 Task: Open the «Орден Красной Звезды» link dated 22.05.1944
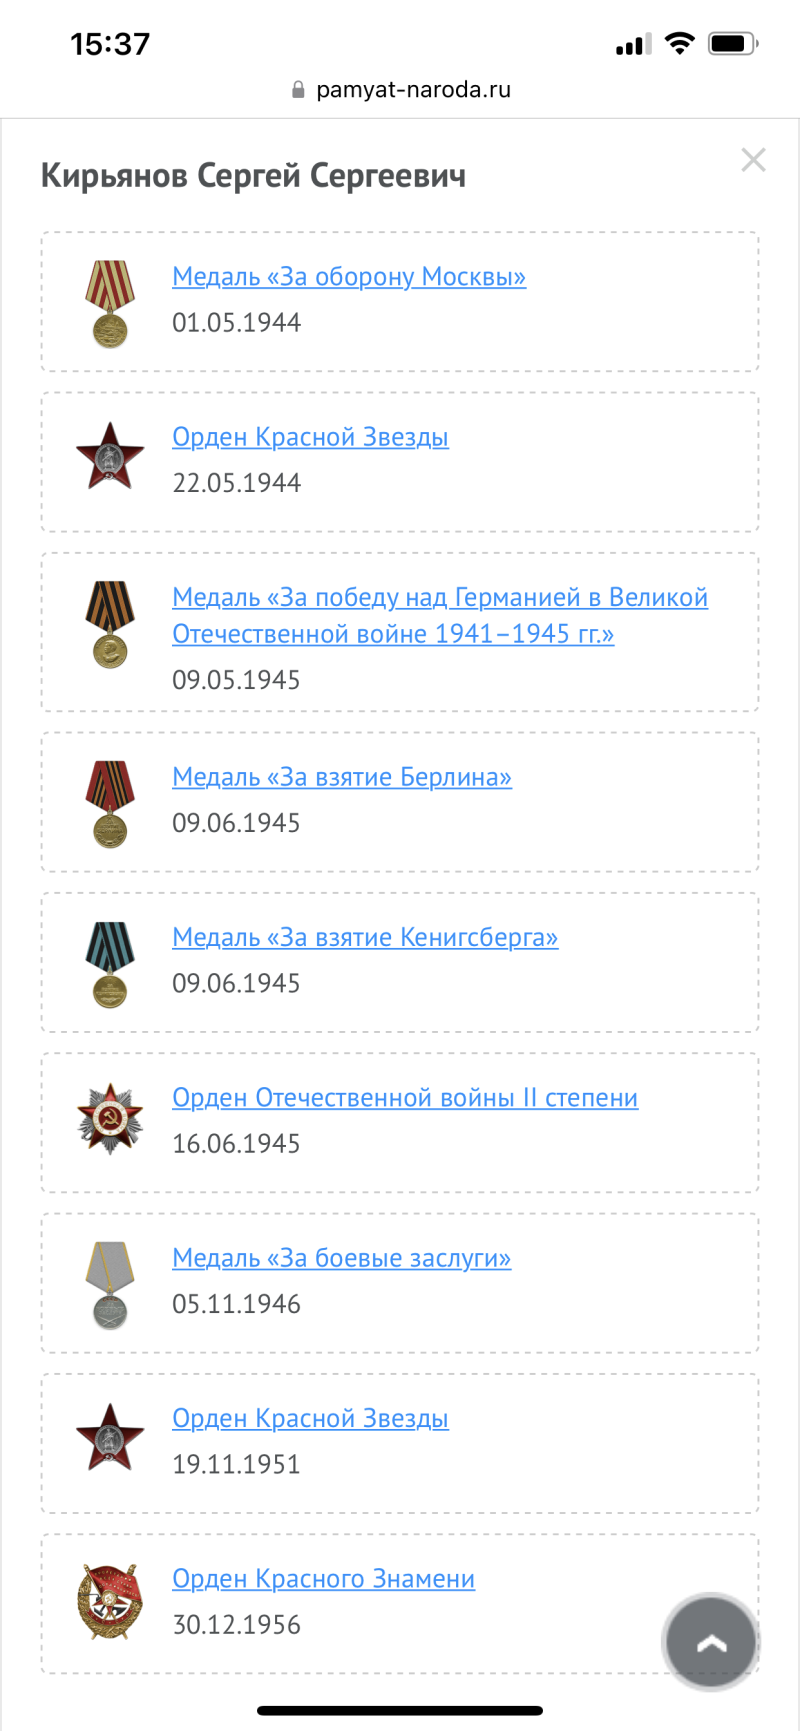pos(310,437)
